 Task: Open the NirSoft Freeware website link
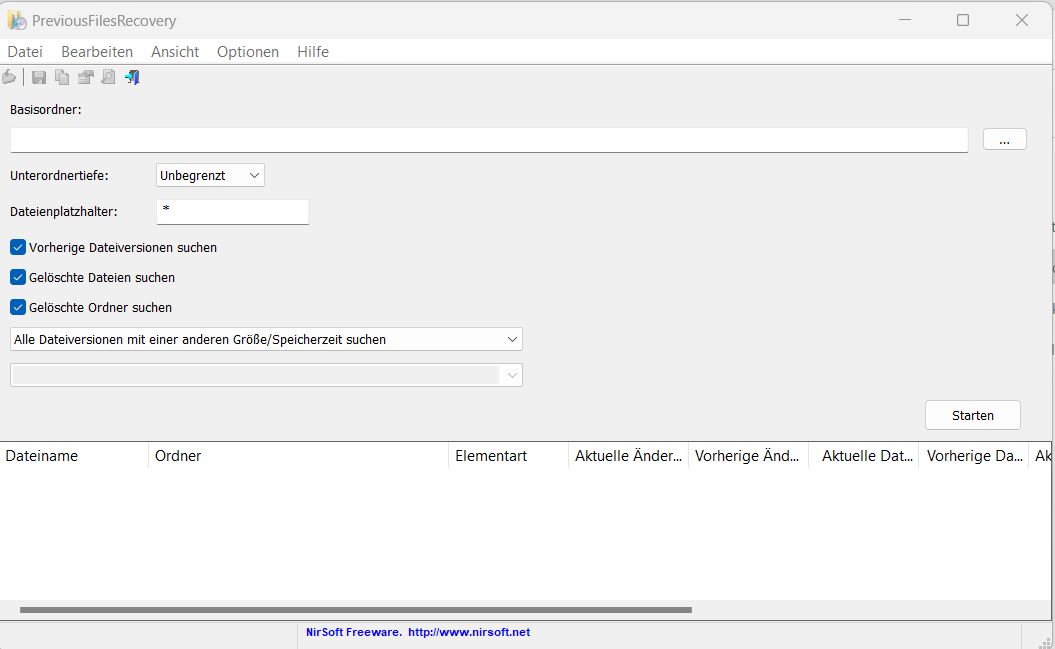pos(418,632)
